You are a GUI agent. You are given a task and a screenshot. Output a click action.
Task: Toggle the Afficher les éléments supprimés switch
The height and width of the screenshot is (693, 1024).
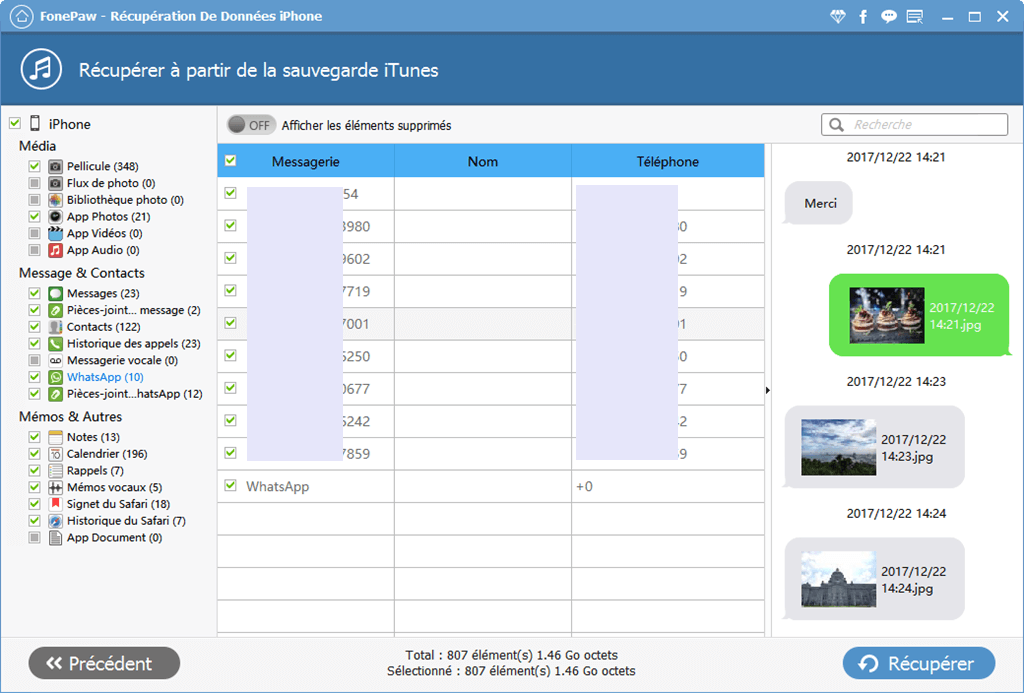(250, 125)
